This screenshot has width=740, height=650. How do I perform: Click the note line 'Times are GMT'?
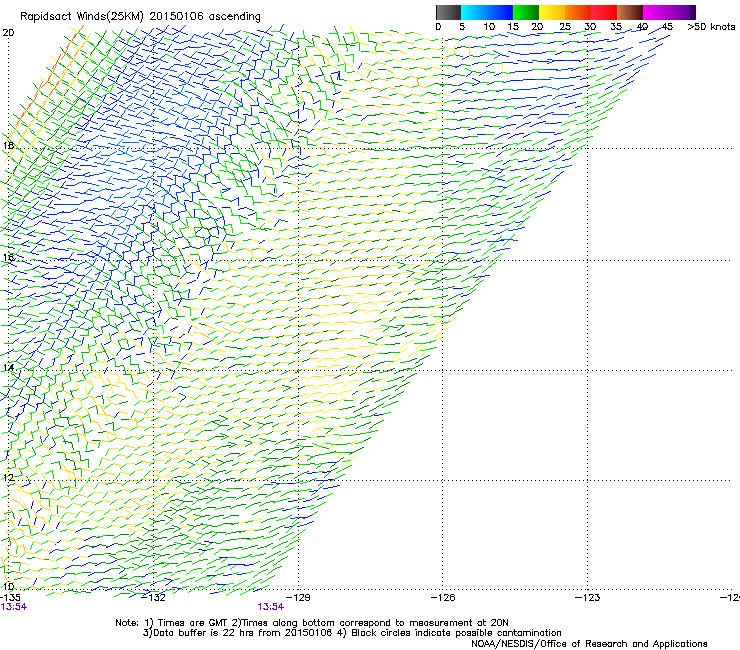click(x=312, y=623)
